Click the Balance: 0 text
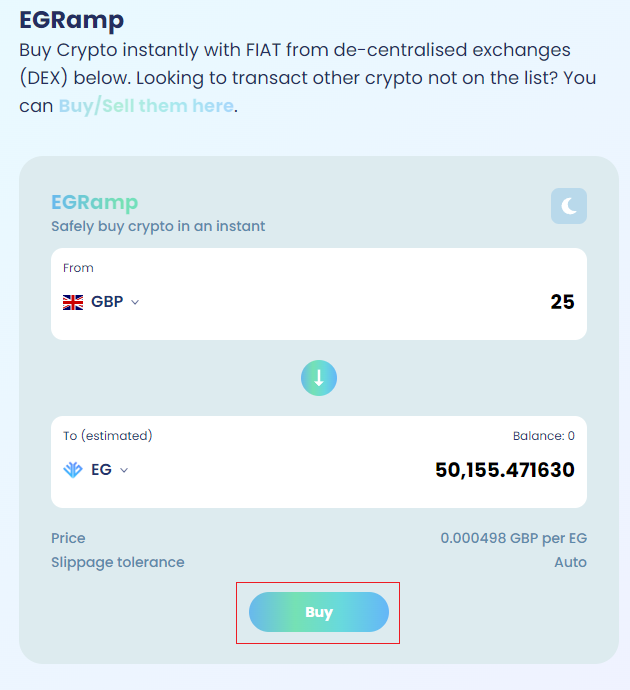Screen dimensions: 630x690 coord(544,436)
